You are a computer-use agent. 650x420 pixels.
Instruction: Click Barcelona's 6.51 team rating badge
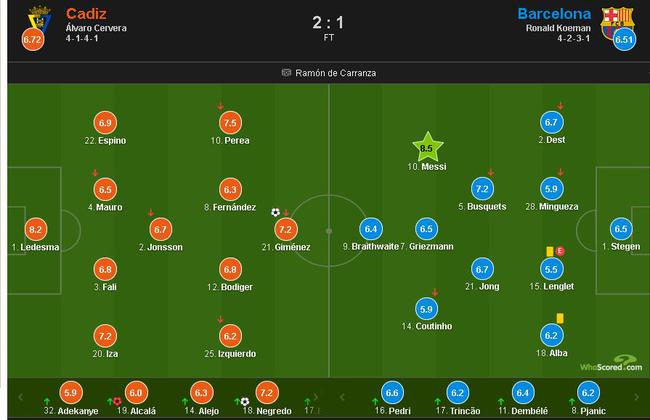pyautogui.click(x=626, y=40)
